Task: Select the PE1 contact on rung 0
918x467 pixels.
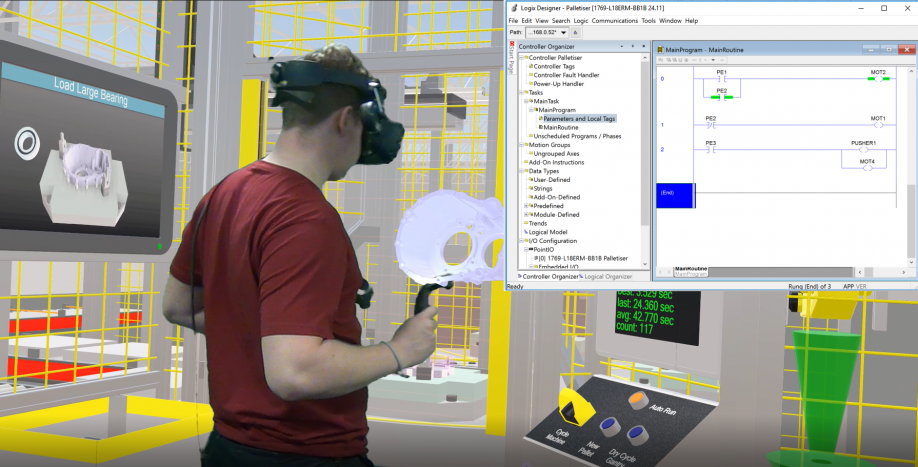Action: pos(721,78)
